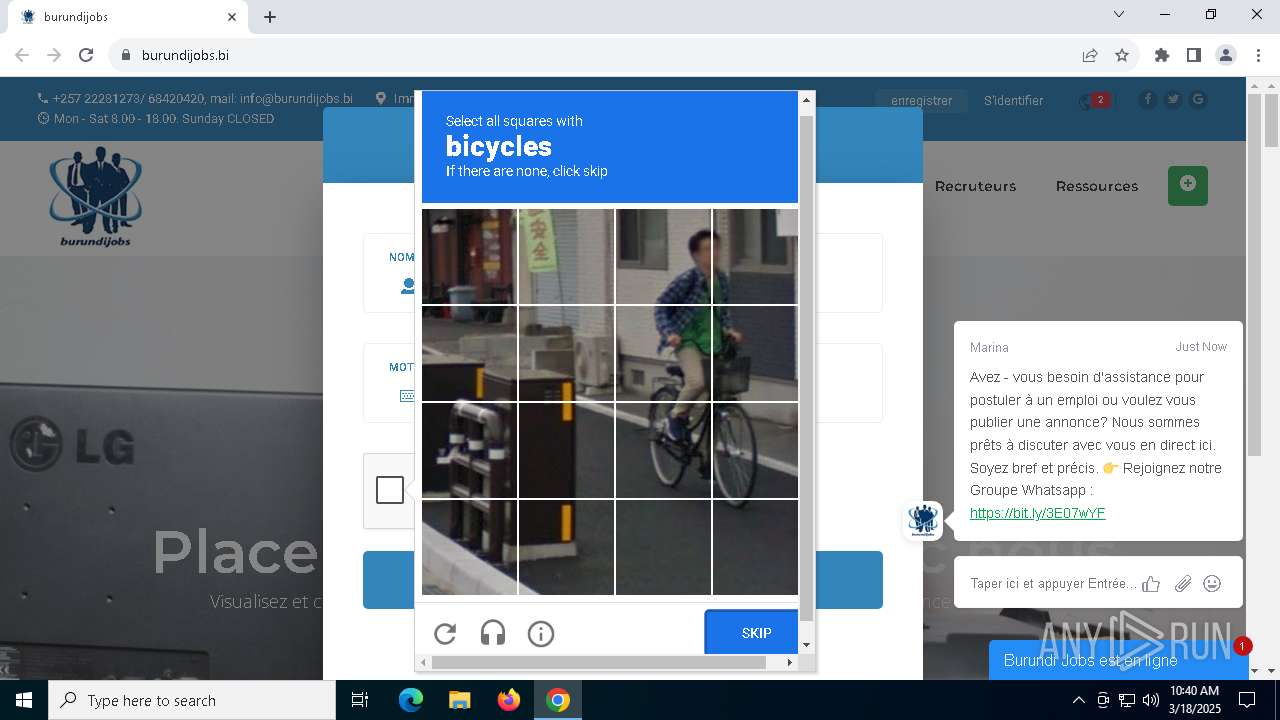
Task: Click the burundijobs logo
Action: (96, 197)
